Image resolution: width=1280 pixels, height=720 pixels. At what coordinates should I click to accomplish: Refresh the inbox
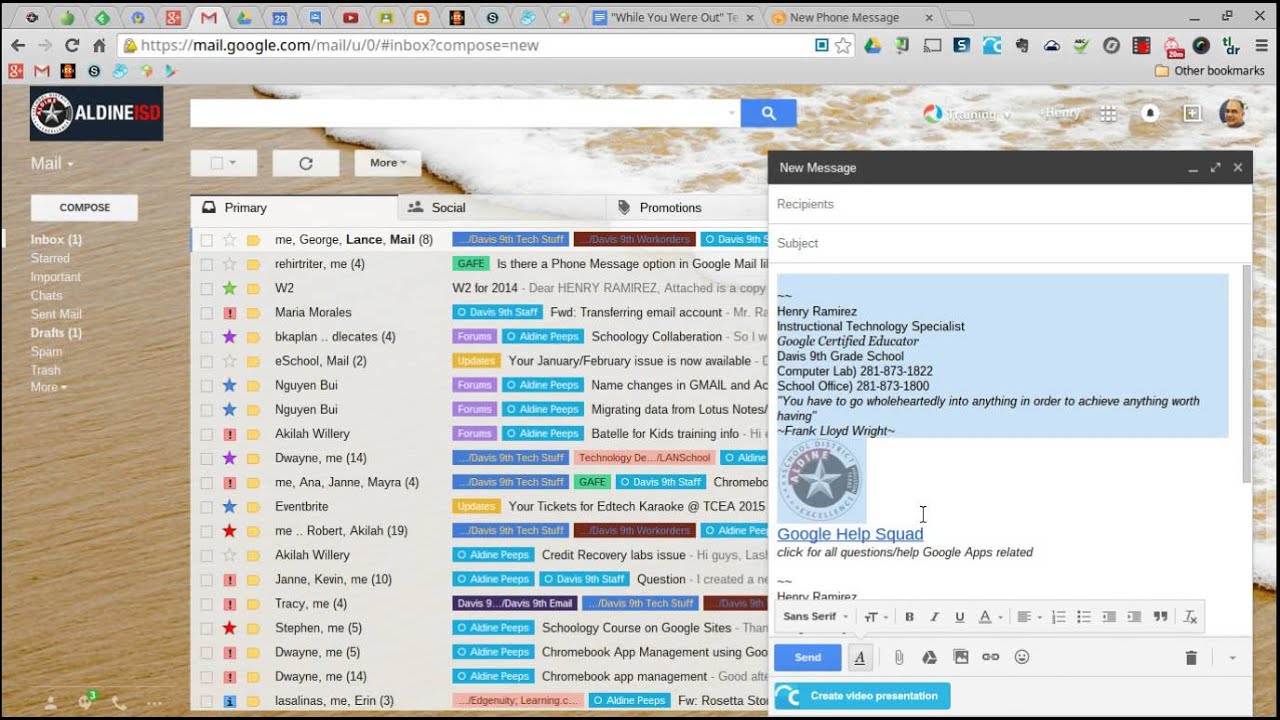click(x=306, y=163)
